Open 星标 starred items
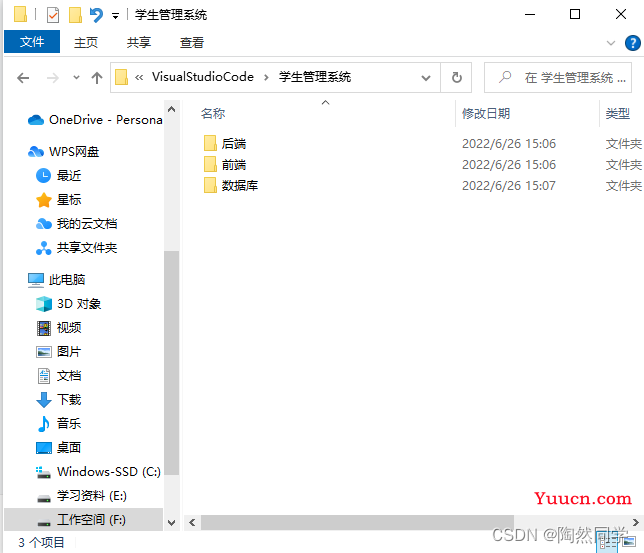 point(58,200)
